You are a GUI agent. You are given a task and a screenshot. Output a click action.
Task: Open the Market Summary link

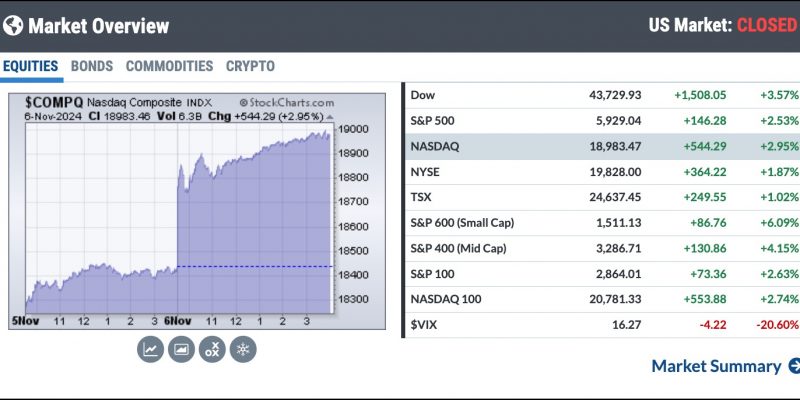coord(716,366)
